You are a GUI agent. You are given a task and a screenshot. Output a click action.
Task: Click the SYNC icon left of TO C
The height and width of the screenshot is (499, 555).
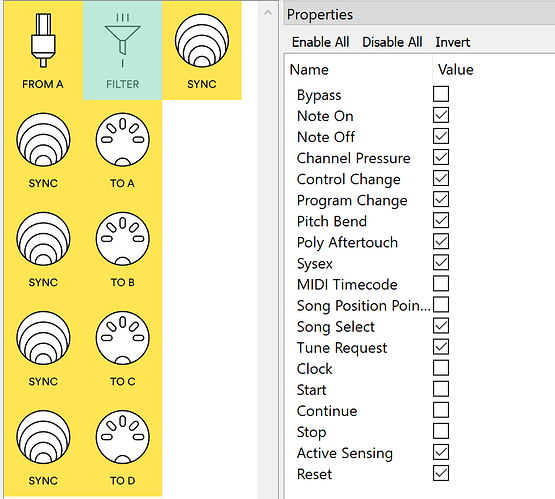point(43,338)
